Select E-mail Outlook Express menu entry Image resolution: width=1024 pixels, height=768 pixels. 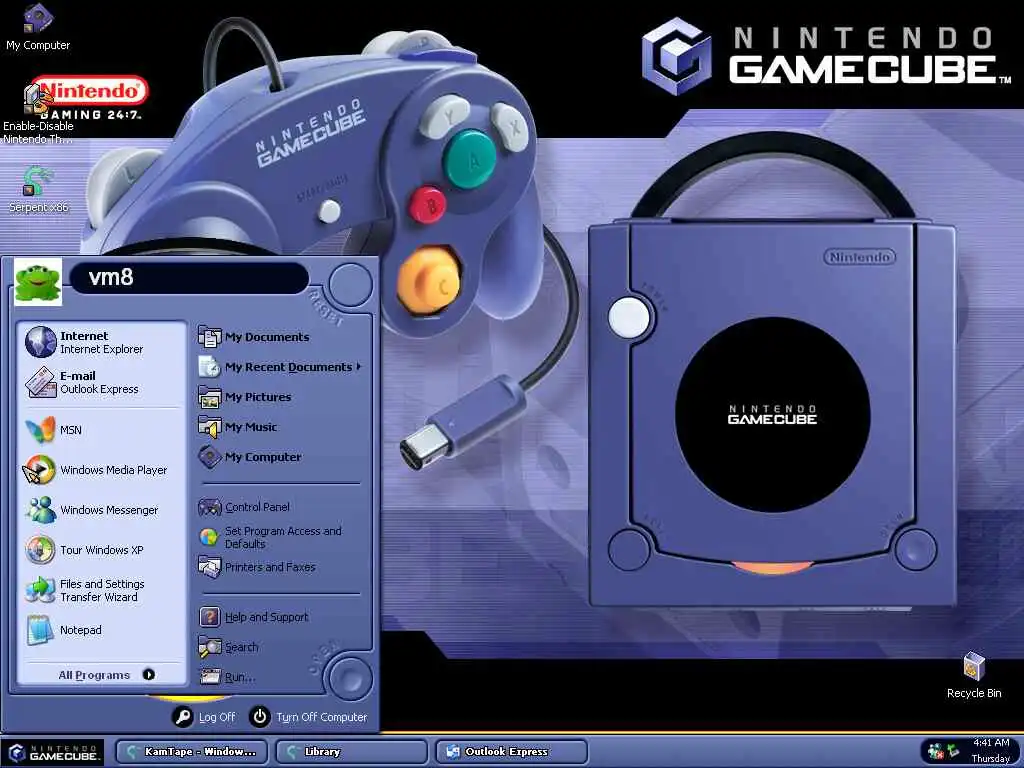(x=103, y=382)
